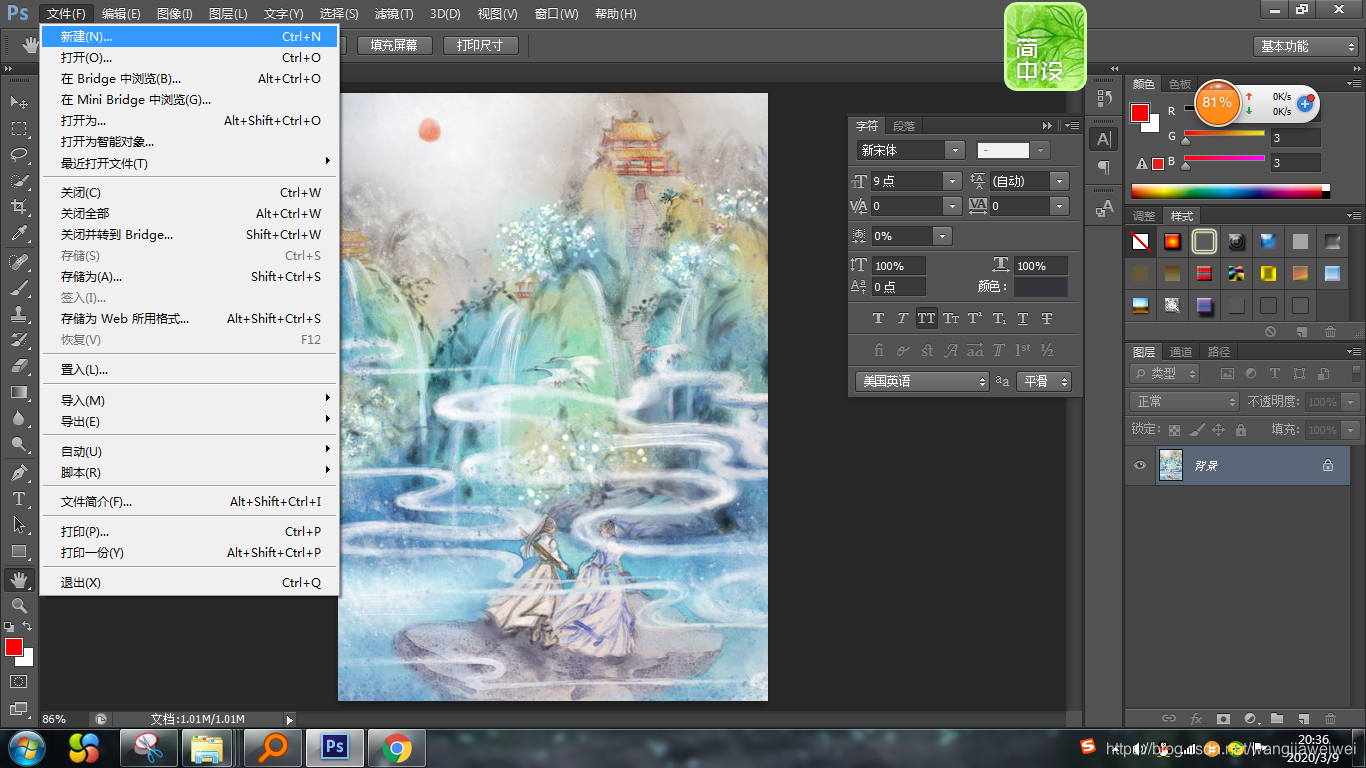Open the History panel icon in the dock
Image resolution: width=1366 pixels, height=768 pixels.
point(1103,98)
